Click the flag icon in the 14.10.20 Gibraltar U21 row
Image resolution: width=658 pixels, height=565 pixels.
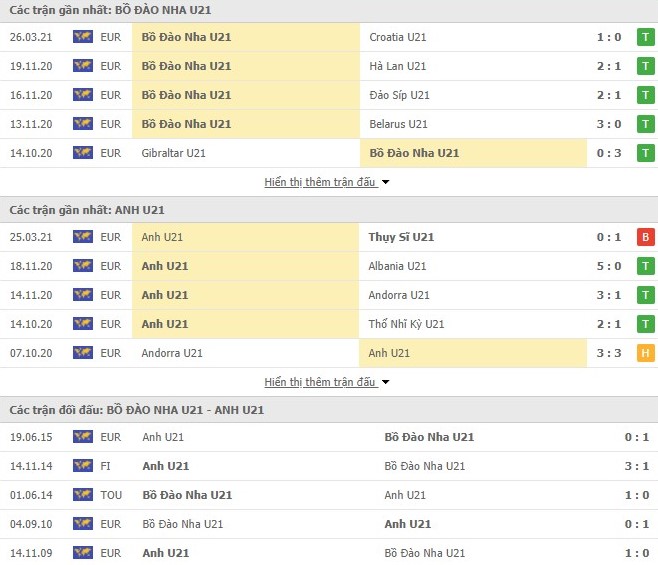(x=82, y=153)
